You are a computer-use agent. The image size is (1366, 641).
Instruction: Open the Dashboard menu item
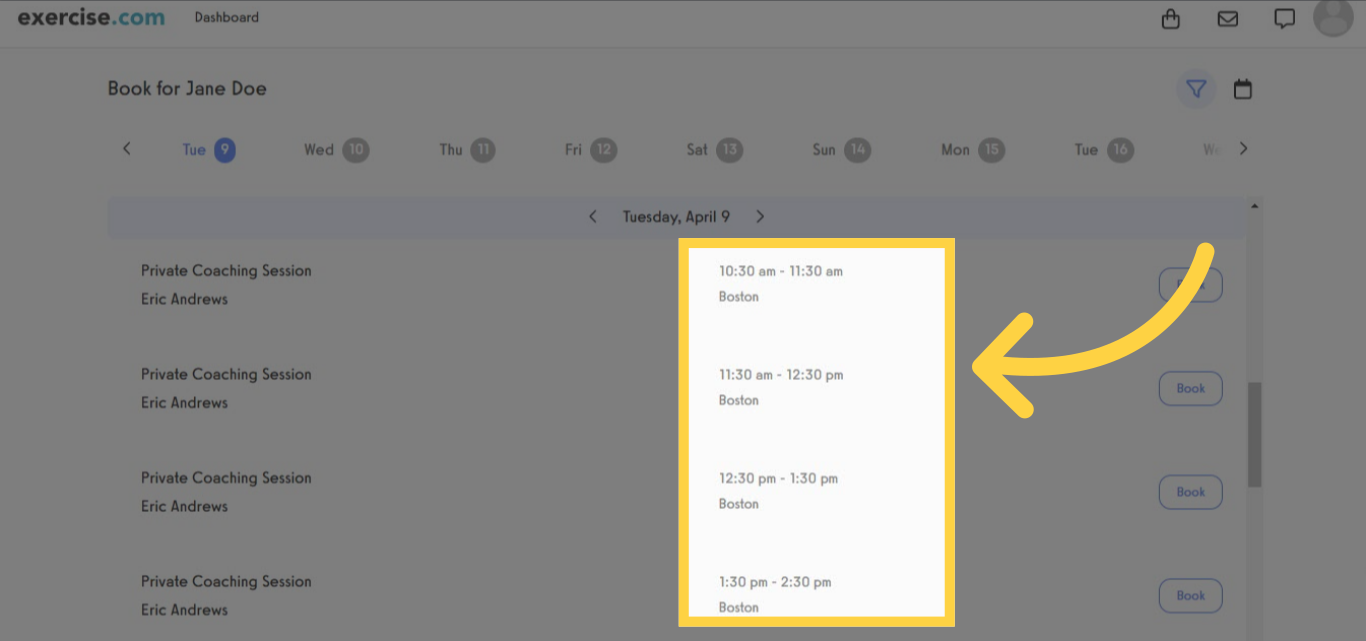tap(227, 17)
